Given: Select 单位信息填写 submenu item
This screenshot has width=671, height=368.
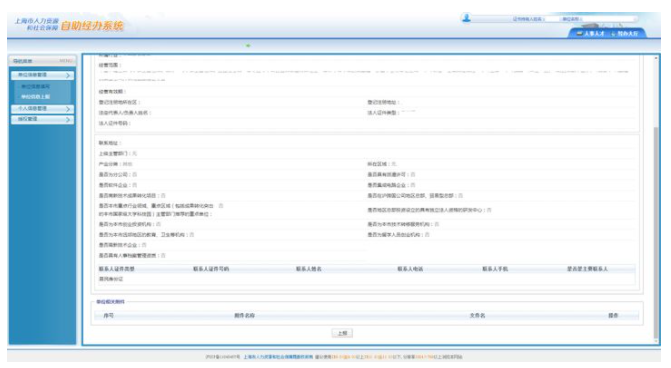Looking at the screenshot, I should pos(36,86).
